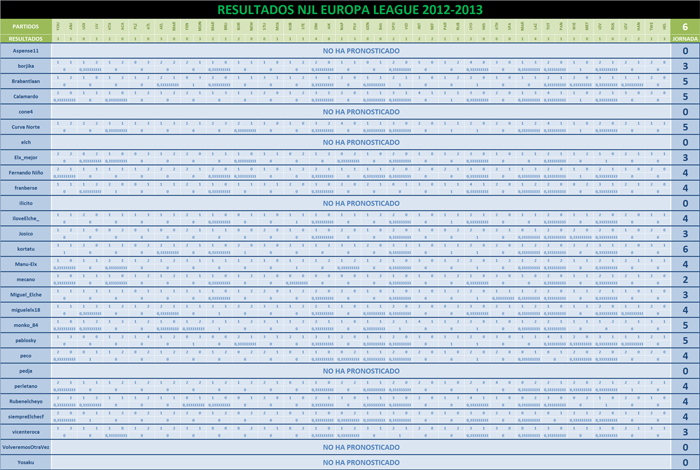Viewport: 700px width, 470px height.
Task: Click the player name 'Yosaku'
Action: click(26, 462)
